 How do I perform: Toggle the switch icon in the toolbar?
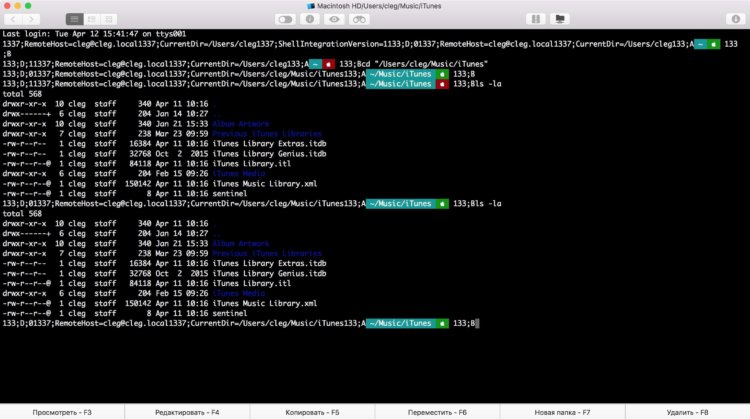285,19
